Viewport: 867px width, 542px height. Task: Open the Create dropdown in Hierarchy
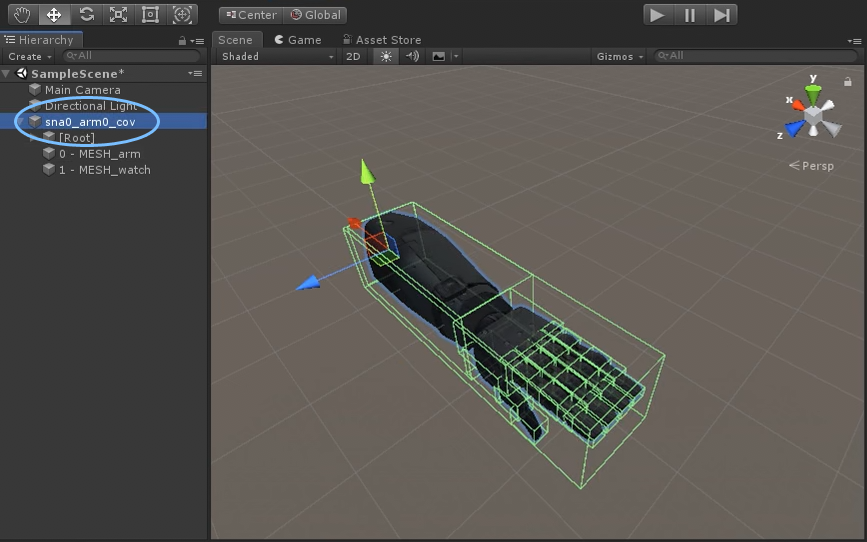(x=29, y=56)
